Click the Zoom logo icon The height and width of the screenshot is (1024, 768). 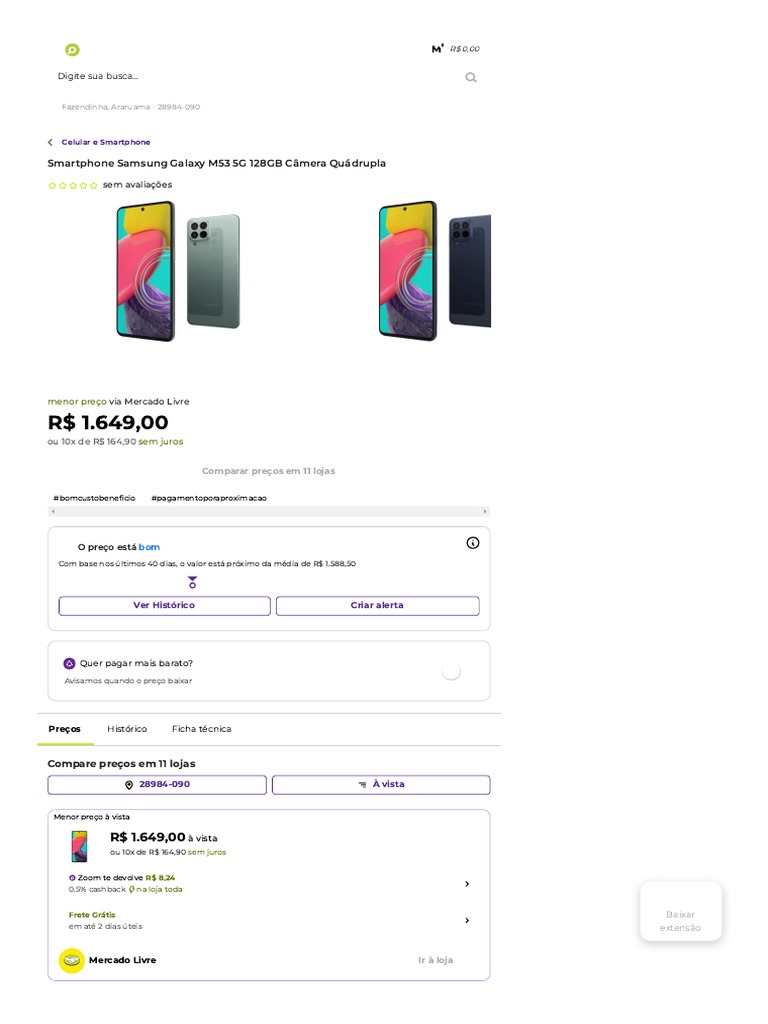(72, 50)
